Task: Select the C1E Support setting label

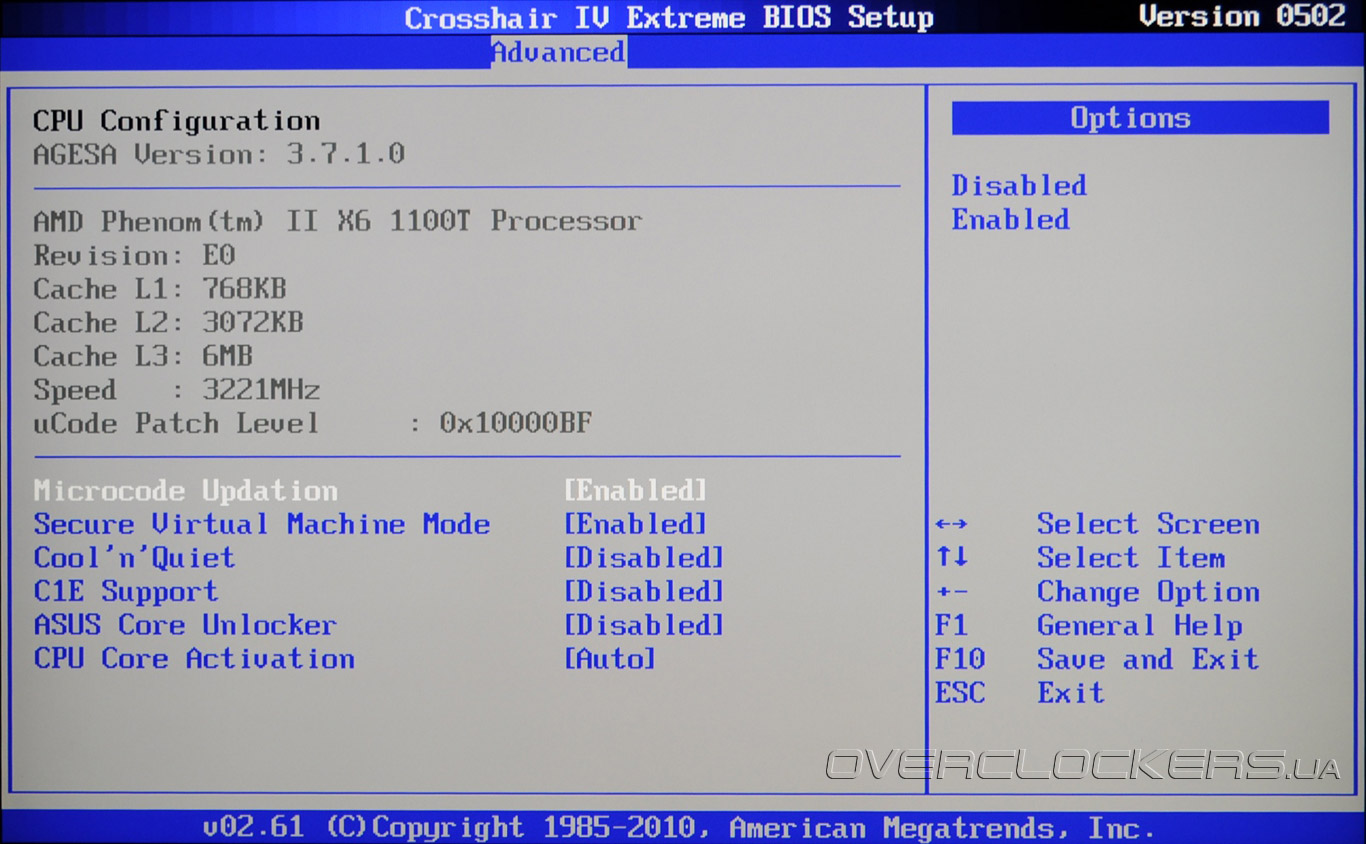Action: tap(126, 592)
